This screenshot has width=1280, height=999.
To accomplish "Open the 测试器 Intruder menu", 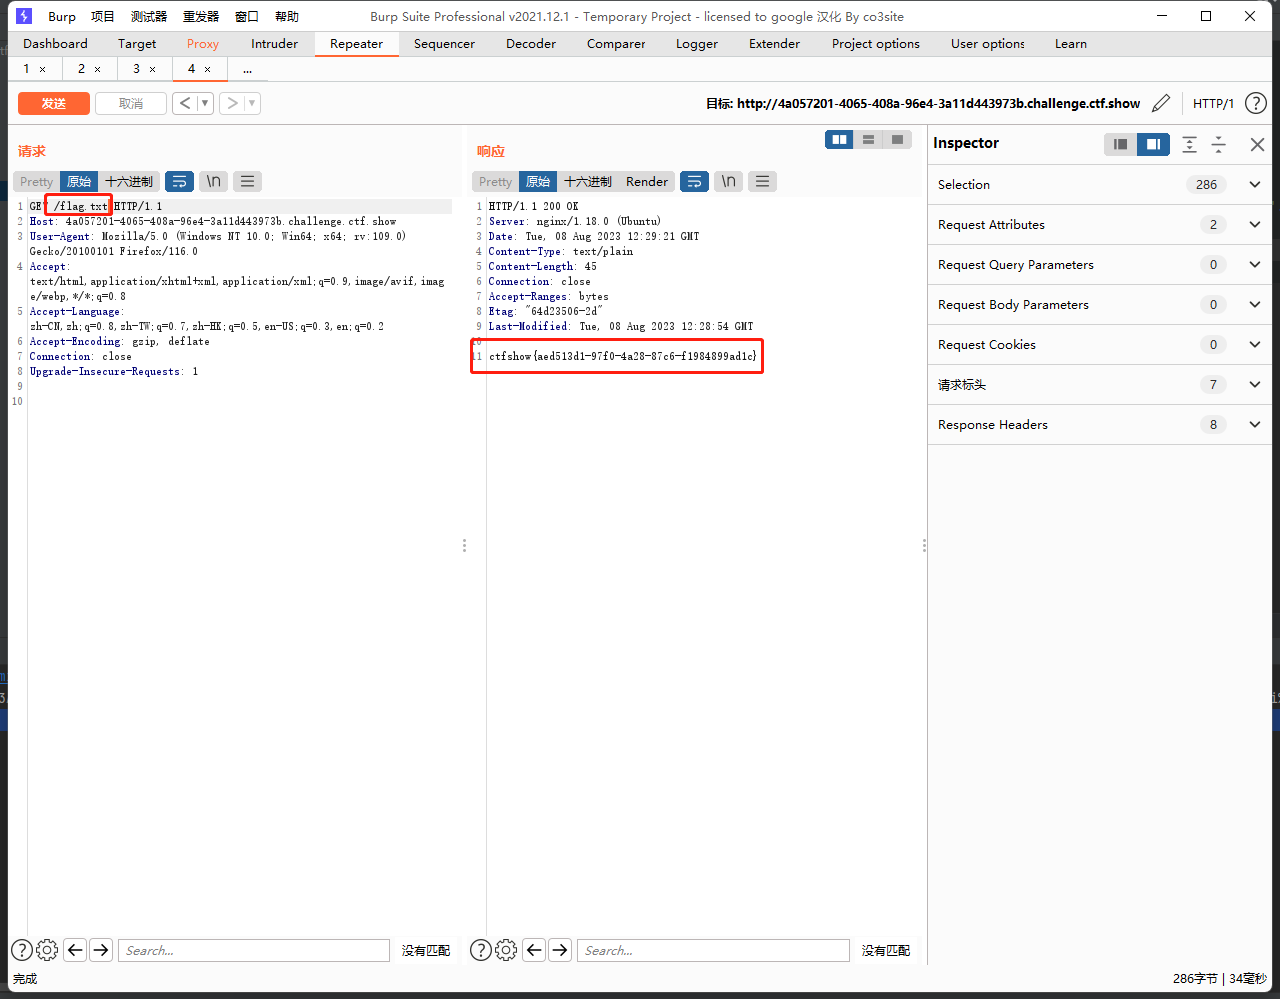I will 149,16.
